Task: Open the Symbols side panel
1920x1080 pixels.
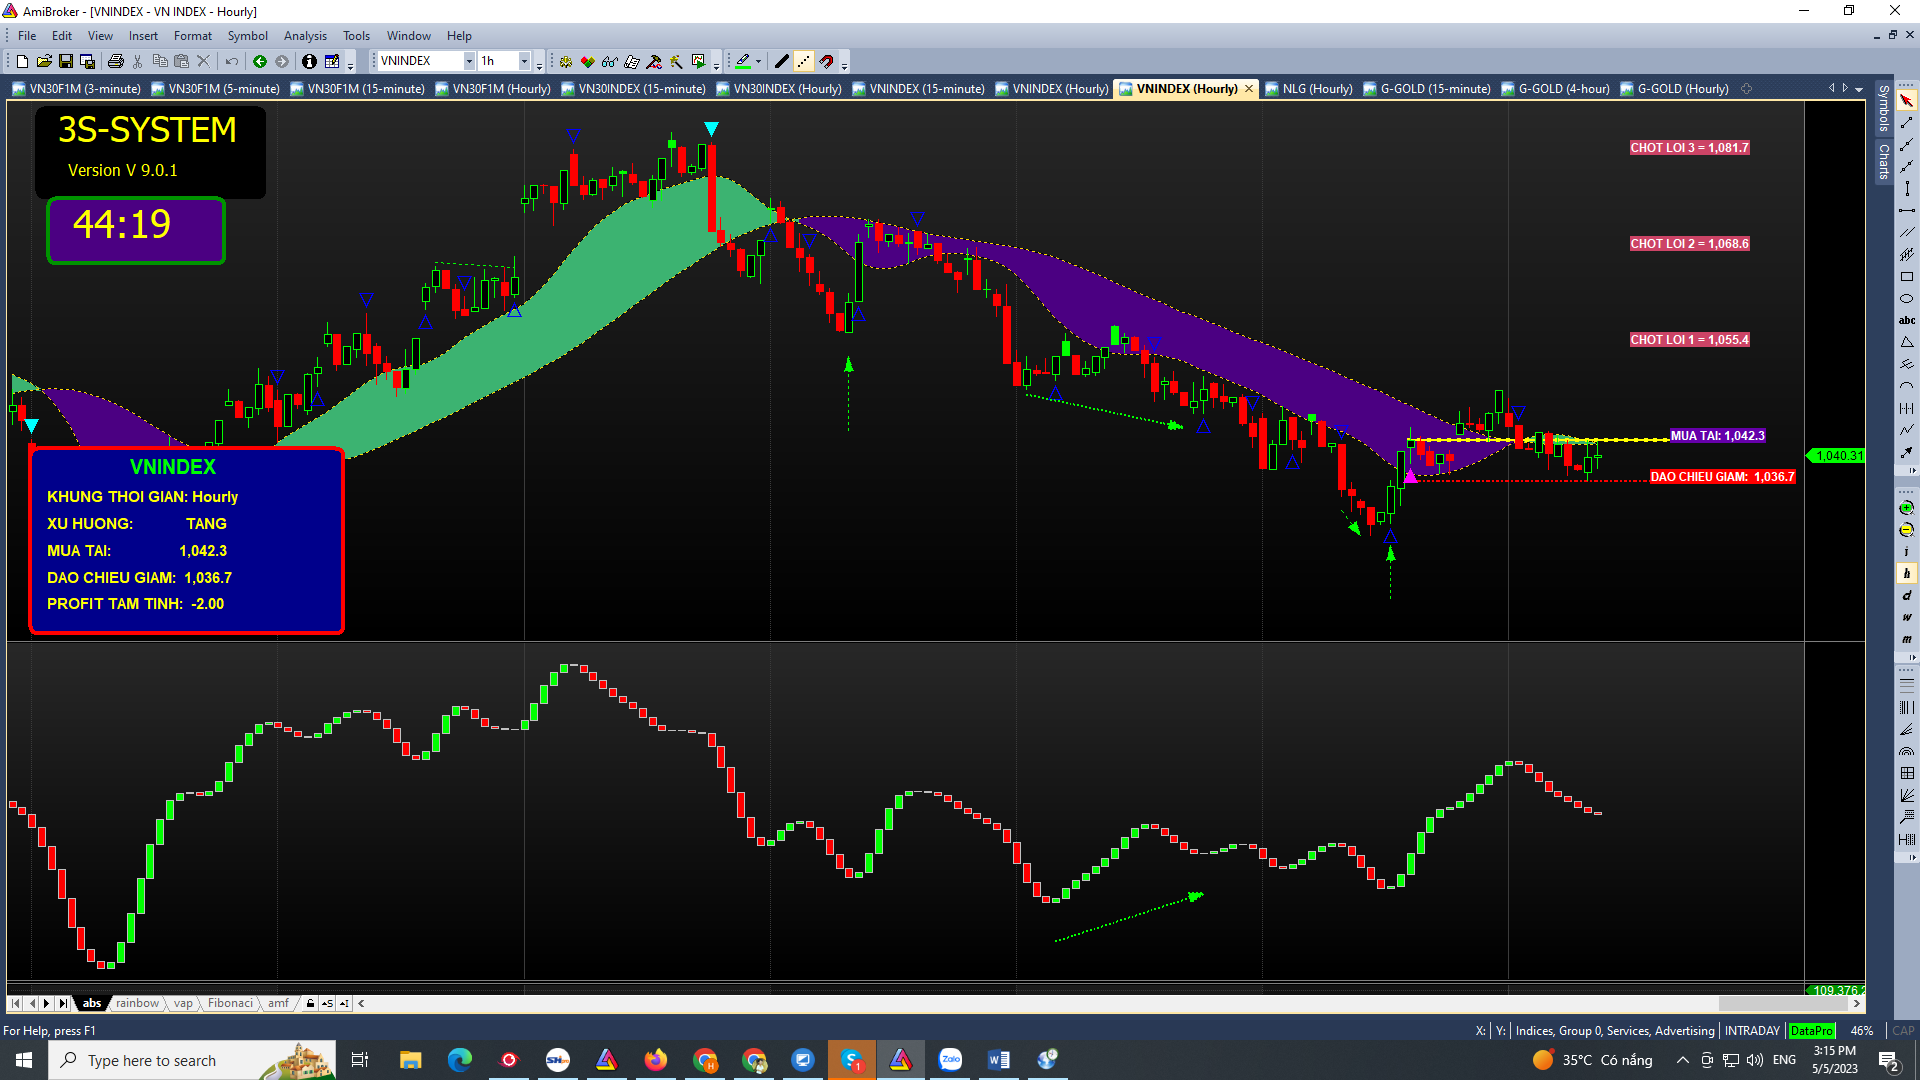Action: click(x=1884, y=108)
